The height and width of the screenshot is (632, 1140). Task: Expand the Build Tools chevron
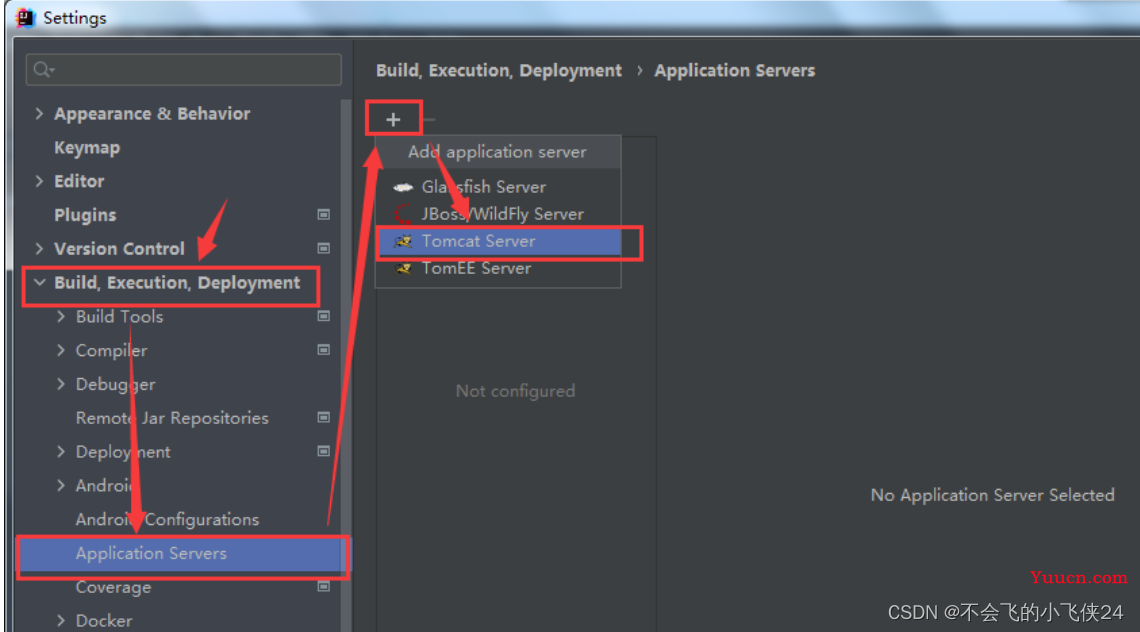[61, 316]
